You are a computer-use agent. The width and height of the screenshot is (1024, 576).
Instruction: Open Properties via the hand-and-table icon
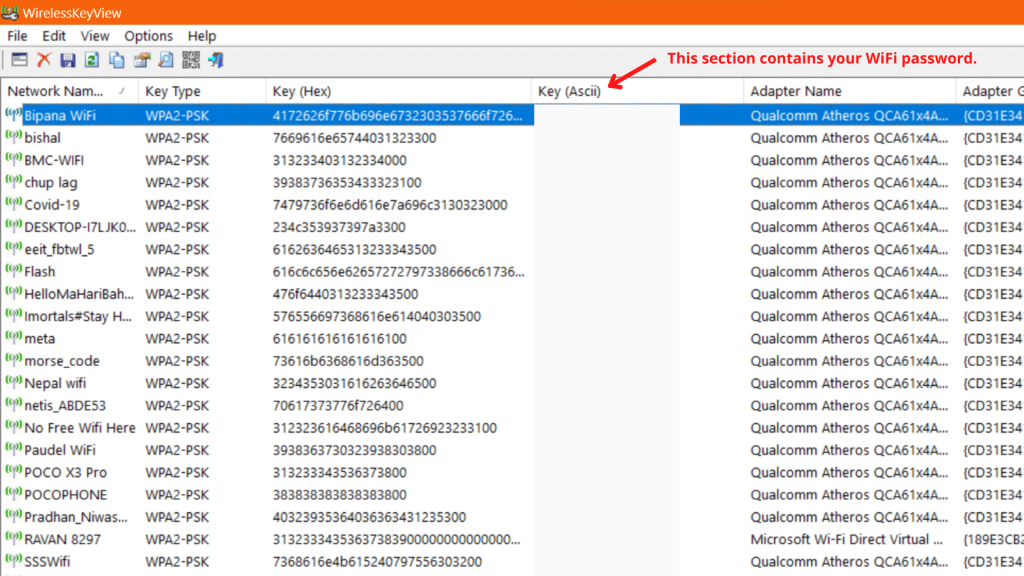[x=142, y=60]
